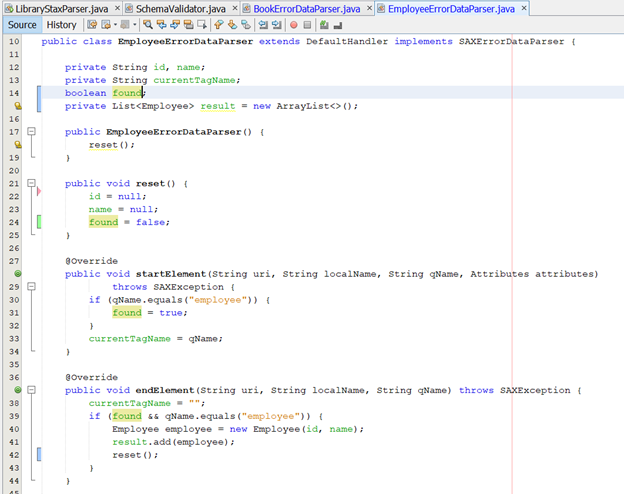Click Shift Line Right icon
The height and width of the screenshot is (494, 624).
[277, 25]
